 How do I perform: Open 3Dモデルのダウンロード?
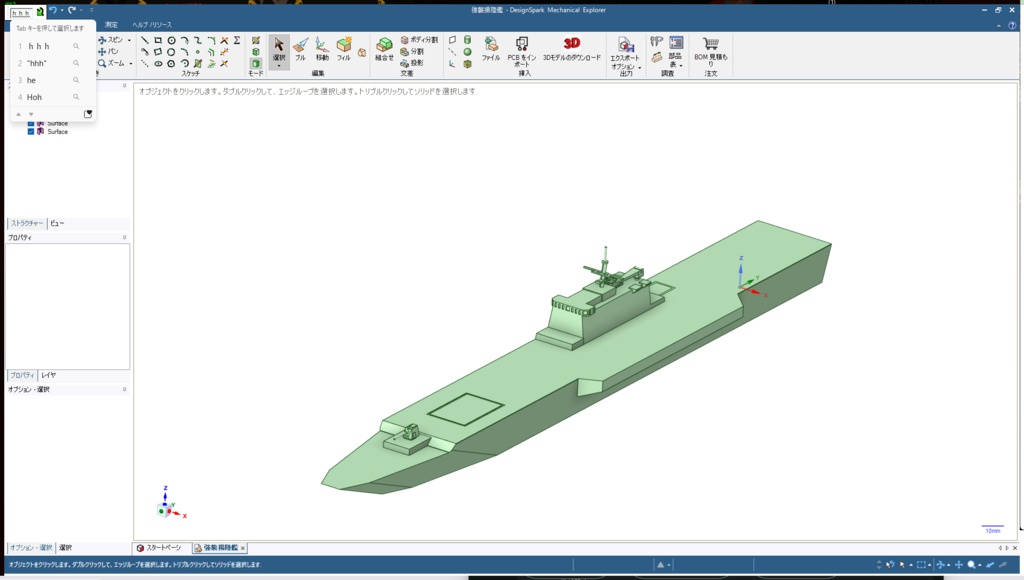click(x=571, y=49)
